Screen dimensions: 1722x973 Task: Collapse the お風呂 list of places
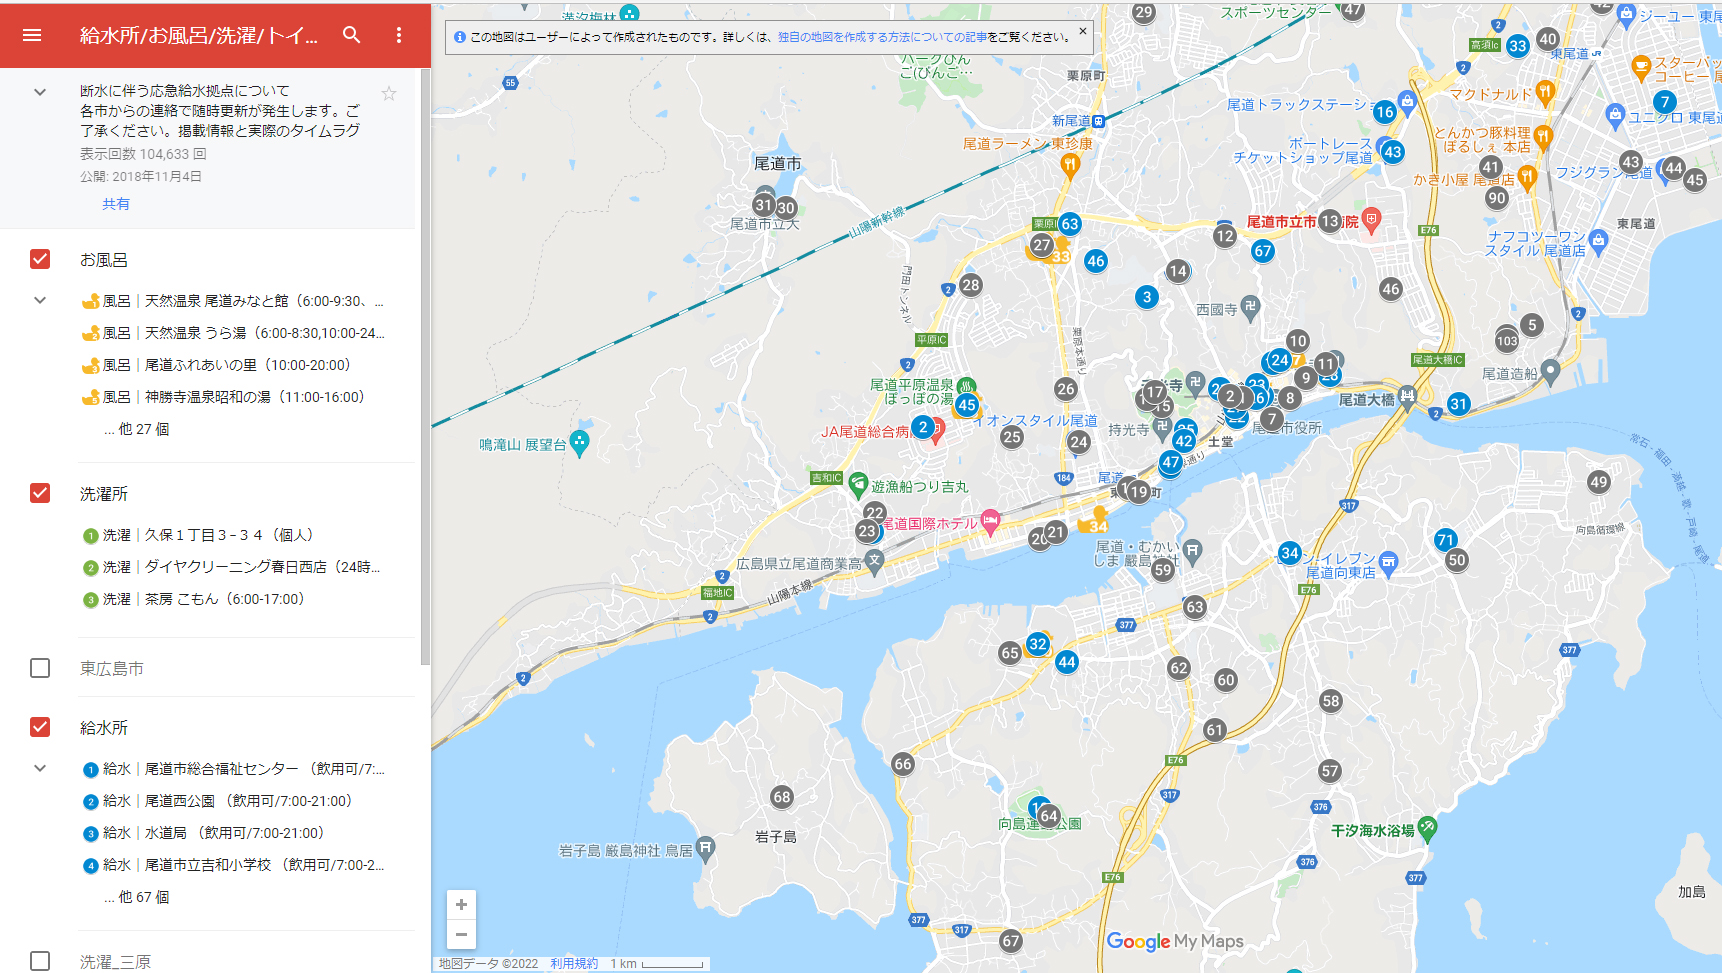40,300
